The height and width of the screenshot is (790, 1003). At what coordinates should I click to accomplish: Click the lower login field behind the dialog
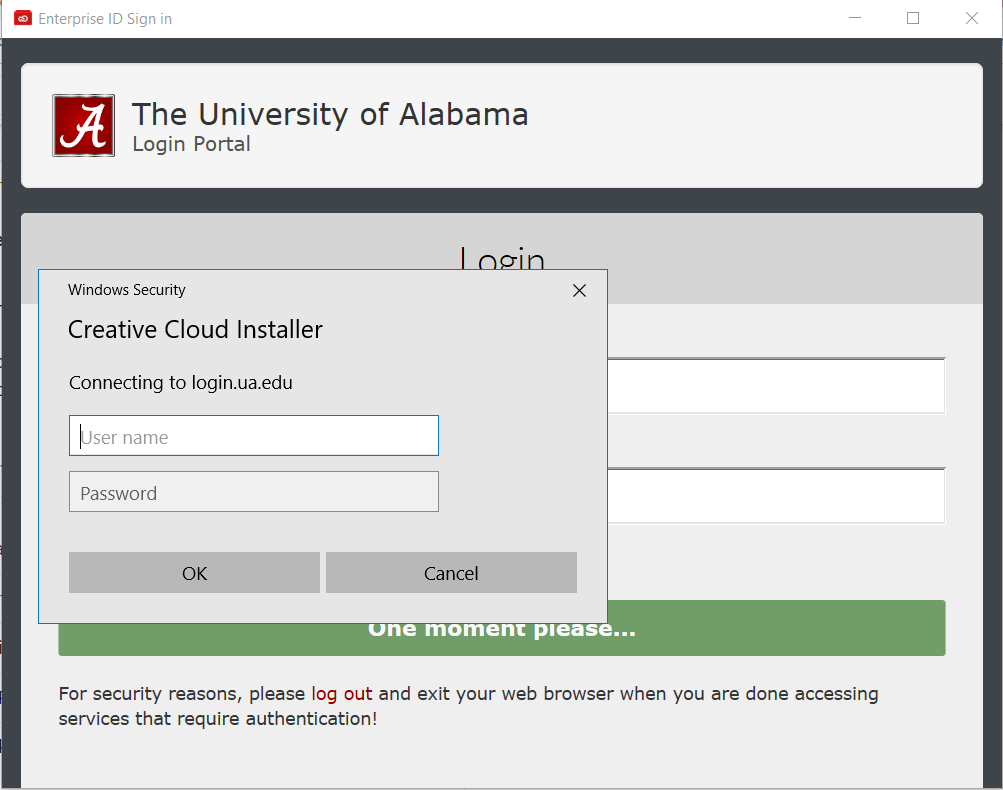776,496
